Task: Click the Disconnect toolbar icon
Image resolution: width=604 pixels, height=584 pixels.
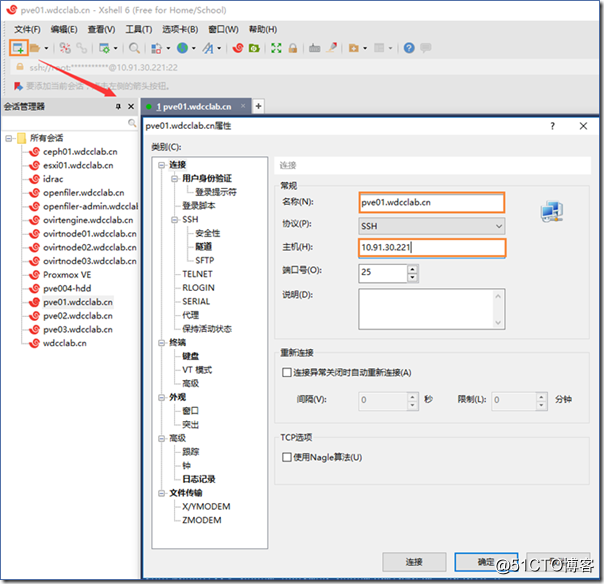Action: tap(81, 48)
